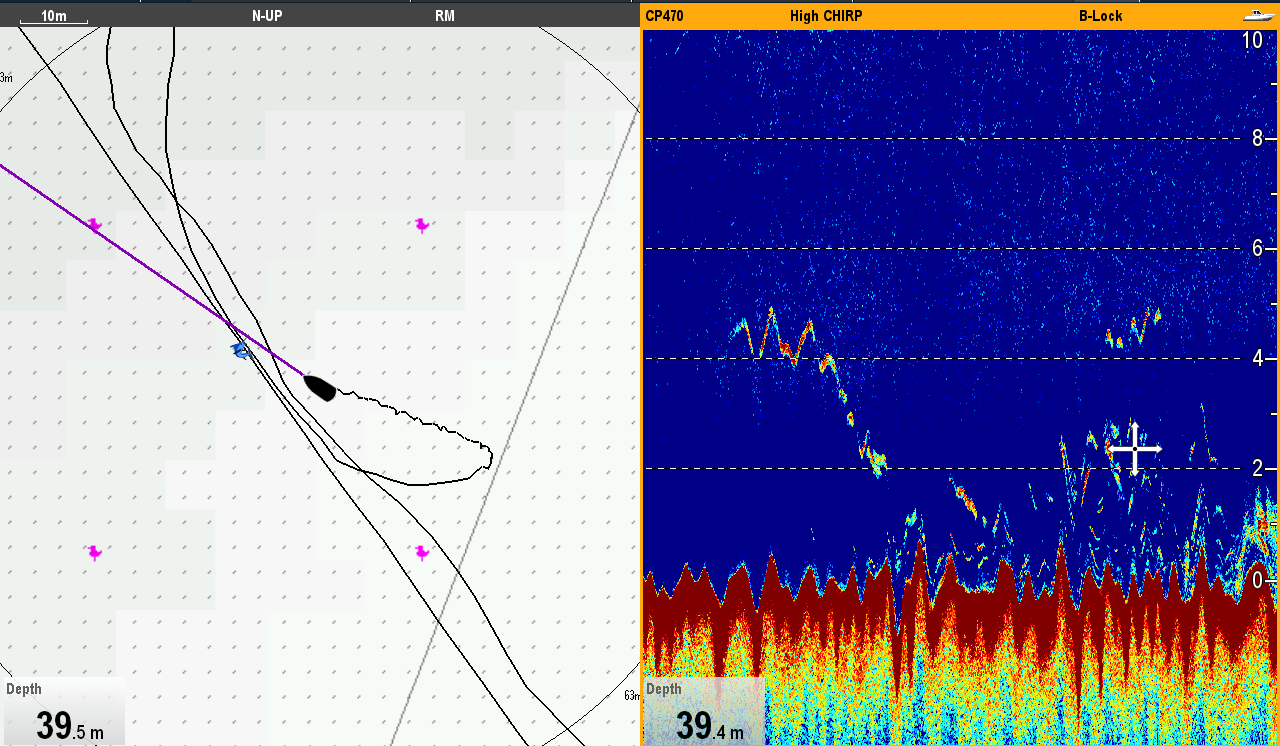Select the upper-right magenta bird waypoint
The image size is (1280, 746).
point(422,225)
